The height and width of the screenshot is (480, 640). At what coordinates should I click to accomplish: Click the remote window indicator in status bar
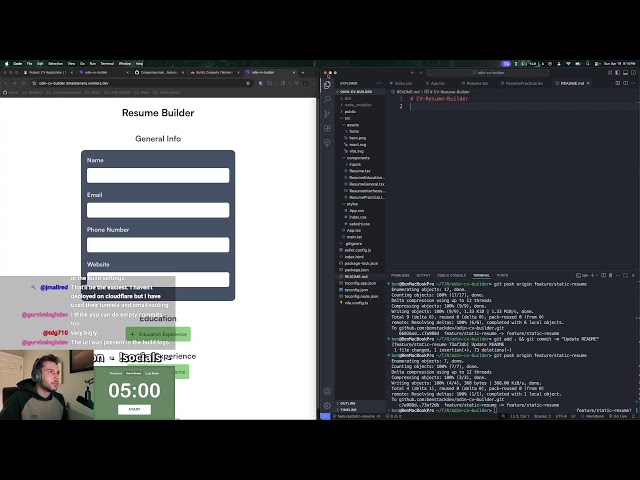[325, 416]
